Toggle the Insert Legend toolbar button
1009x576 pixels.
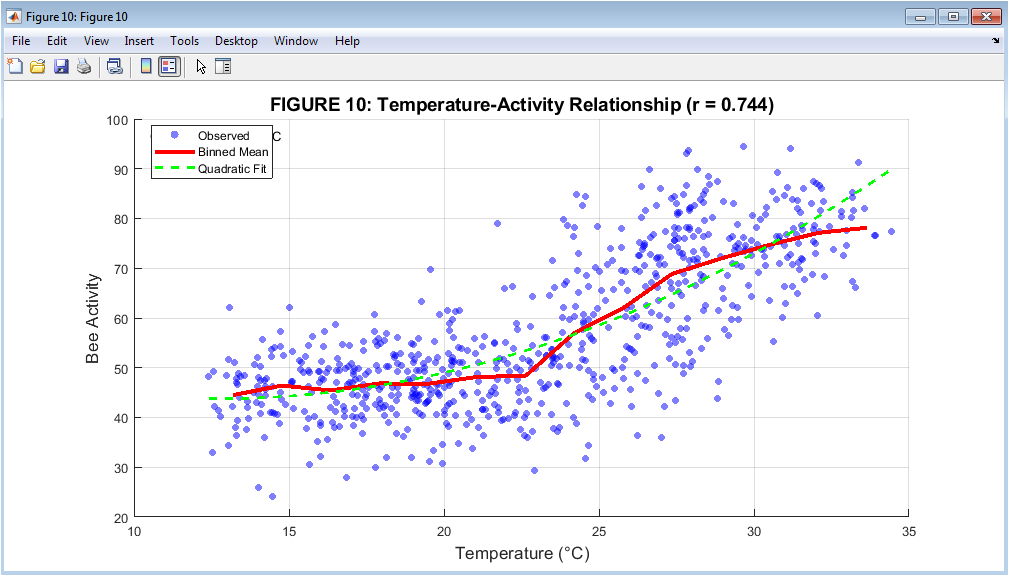[169, 67]
